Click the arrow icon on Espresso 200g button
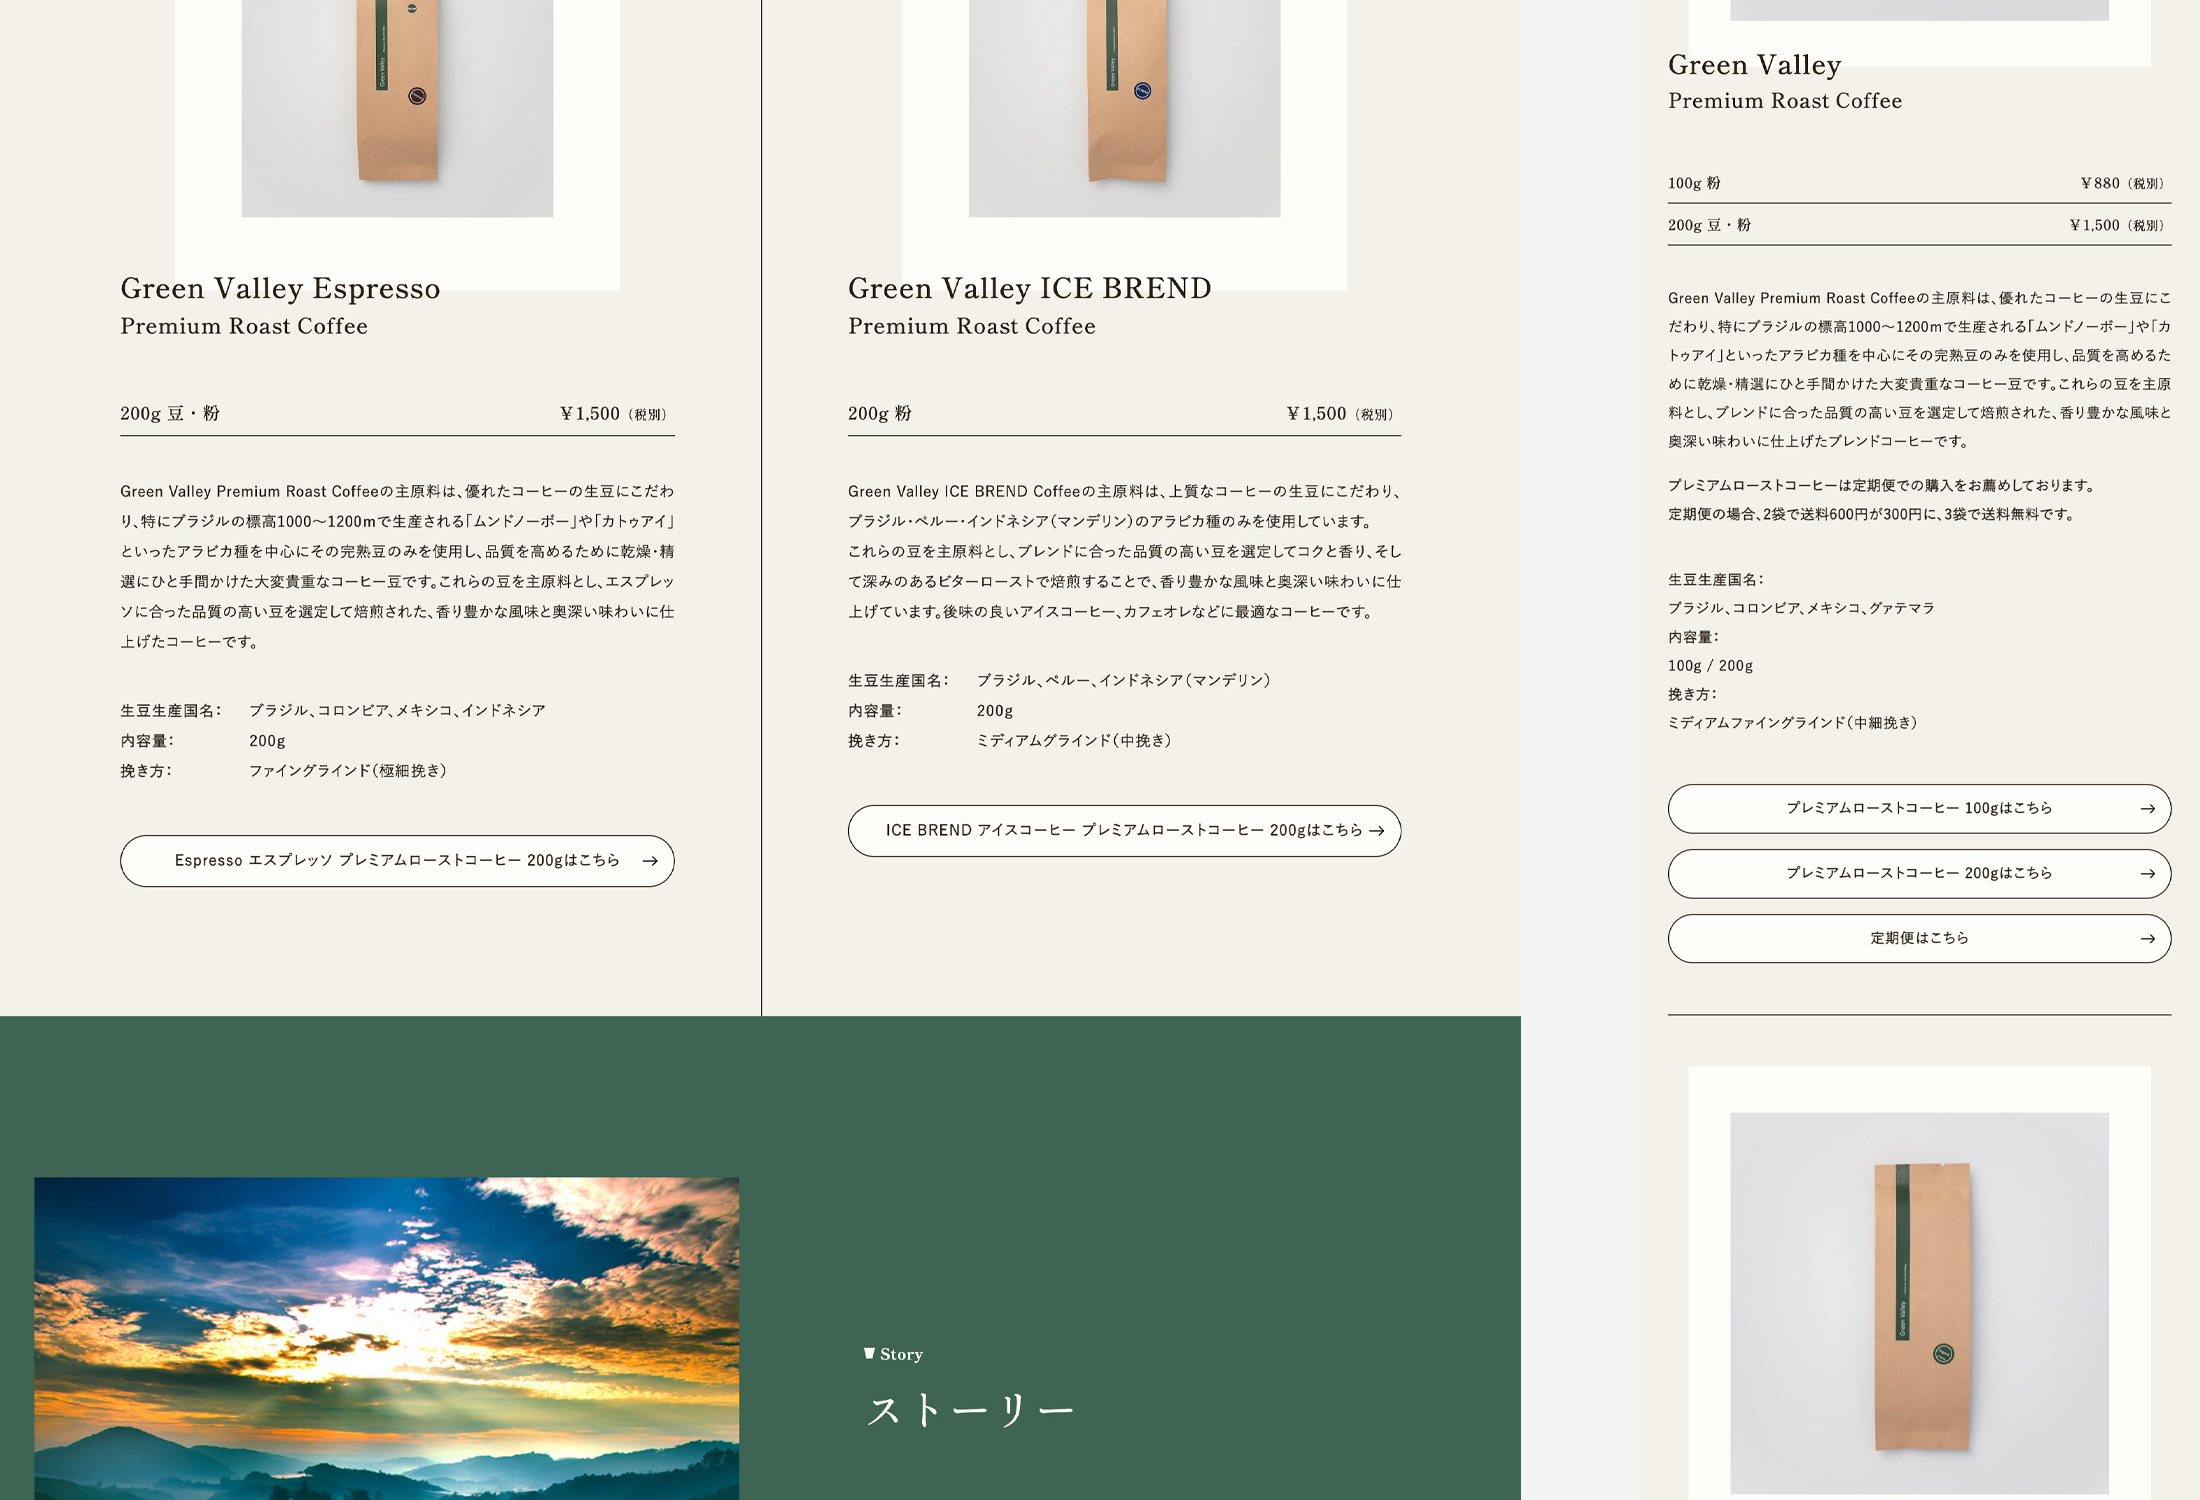Screen dimensions: 2200x1500 tap(650, 861)
